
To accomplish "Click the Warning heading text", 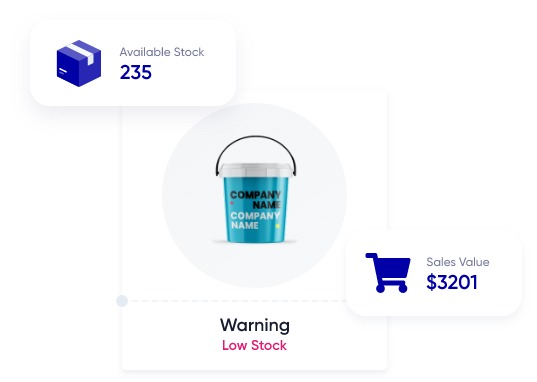I will pos(255,325).
